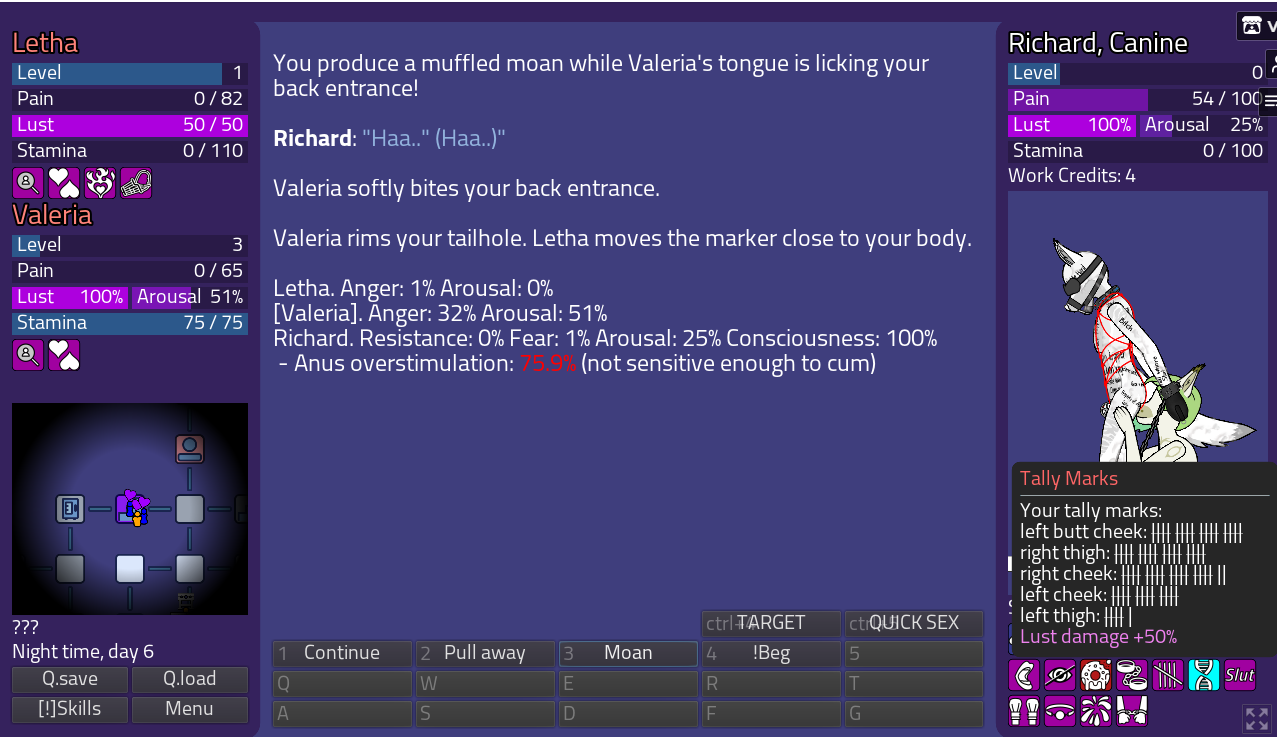Screen dimensions: 1277x737
Task: Open the QUICK SEX options
Action: coord(914,623)
